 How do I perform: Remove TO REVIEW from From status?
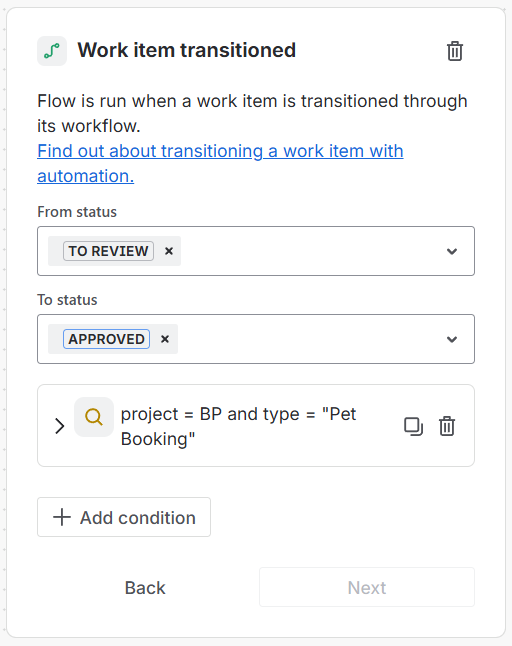pos(169,251)
